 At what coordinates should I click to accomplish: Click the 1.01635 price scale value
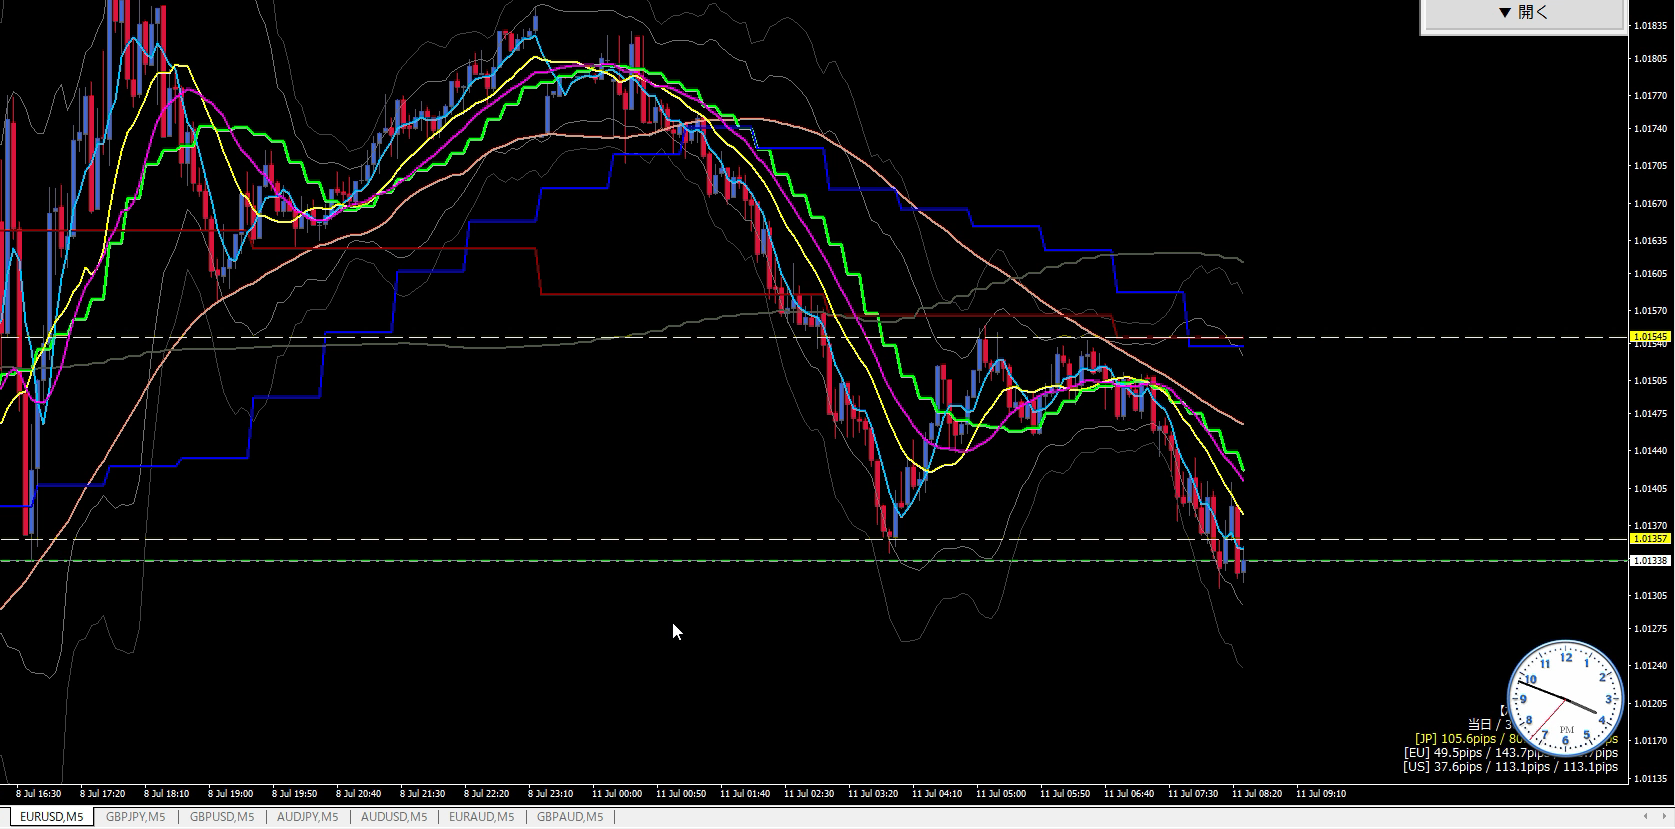(x=1650, y=241)
